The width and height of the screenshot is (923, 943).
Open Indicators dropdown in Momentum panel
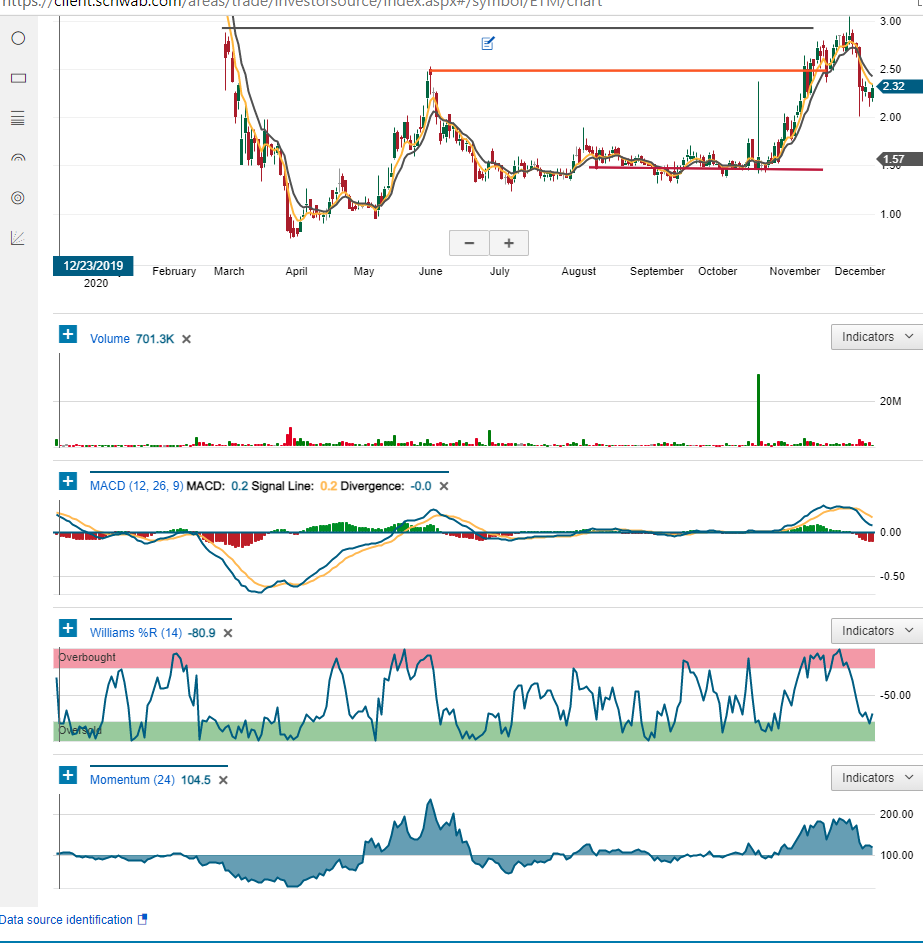(876, 777)
